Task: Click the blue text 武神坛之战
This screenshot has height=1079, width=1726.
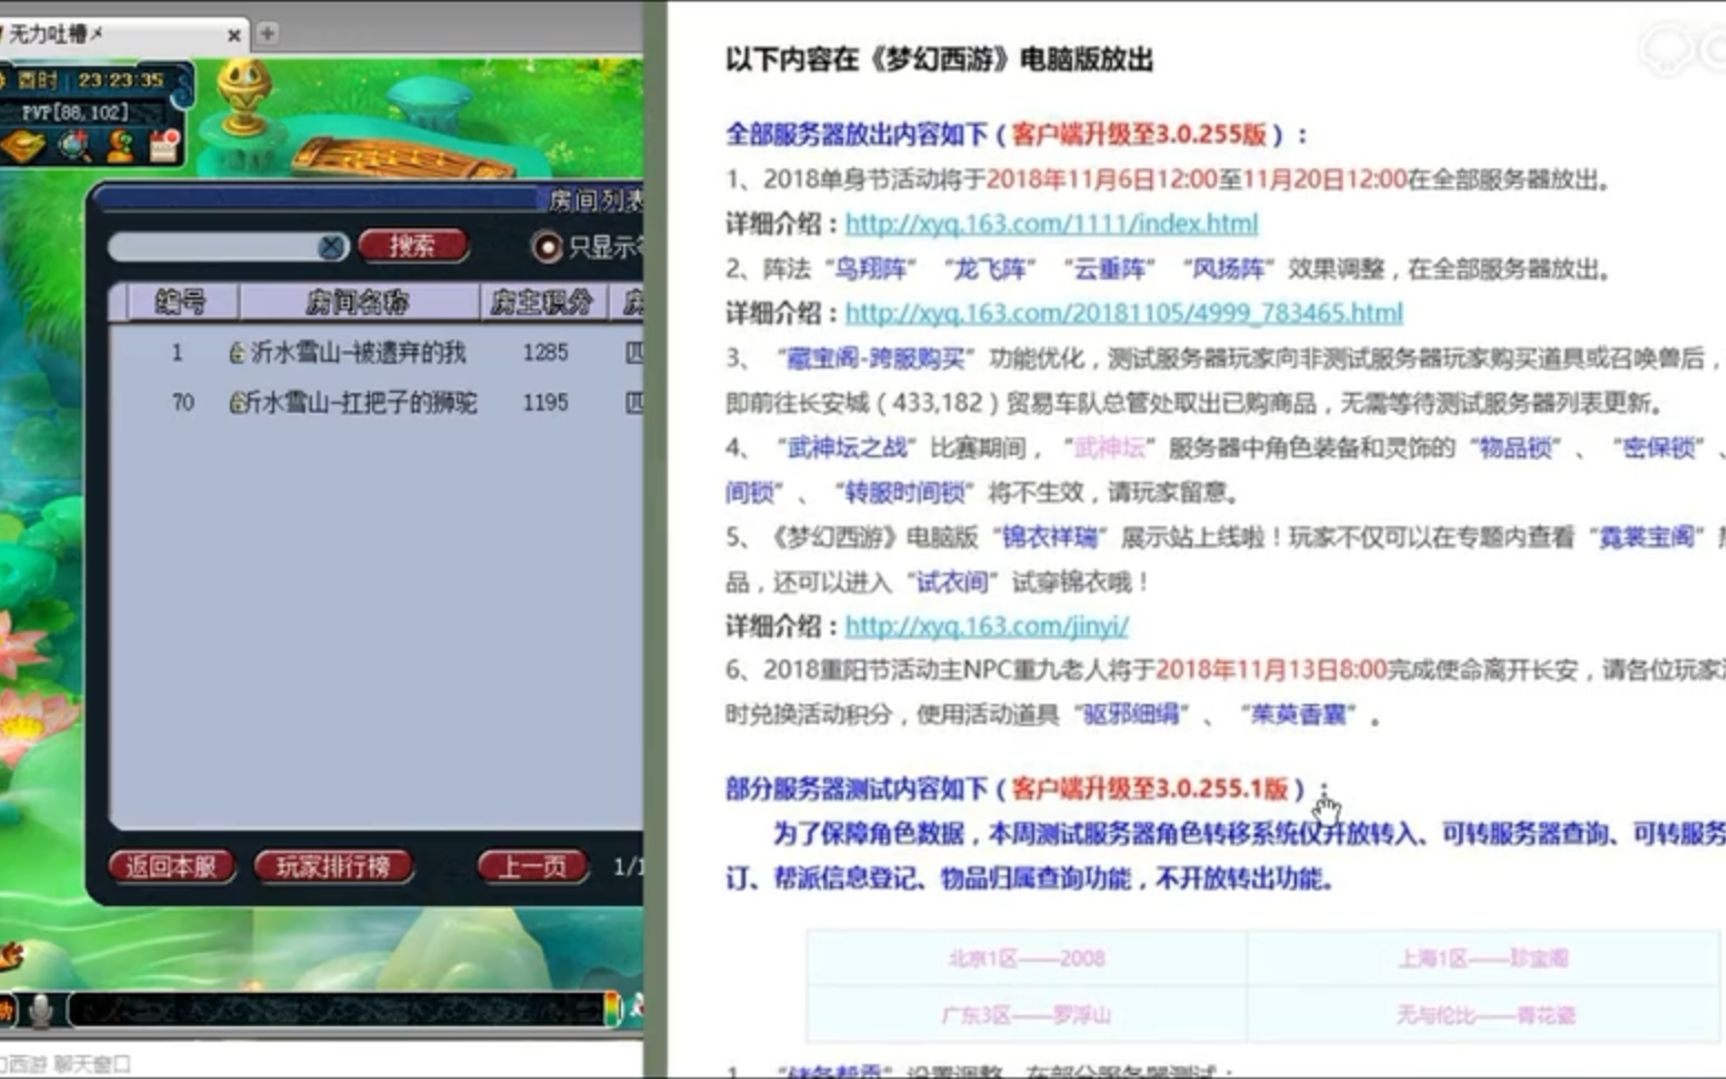Action: 847,447
